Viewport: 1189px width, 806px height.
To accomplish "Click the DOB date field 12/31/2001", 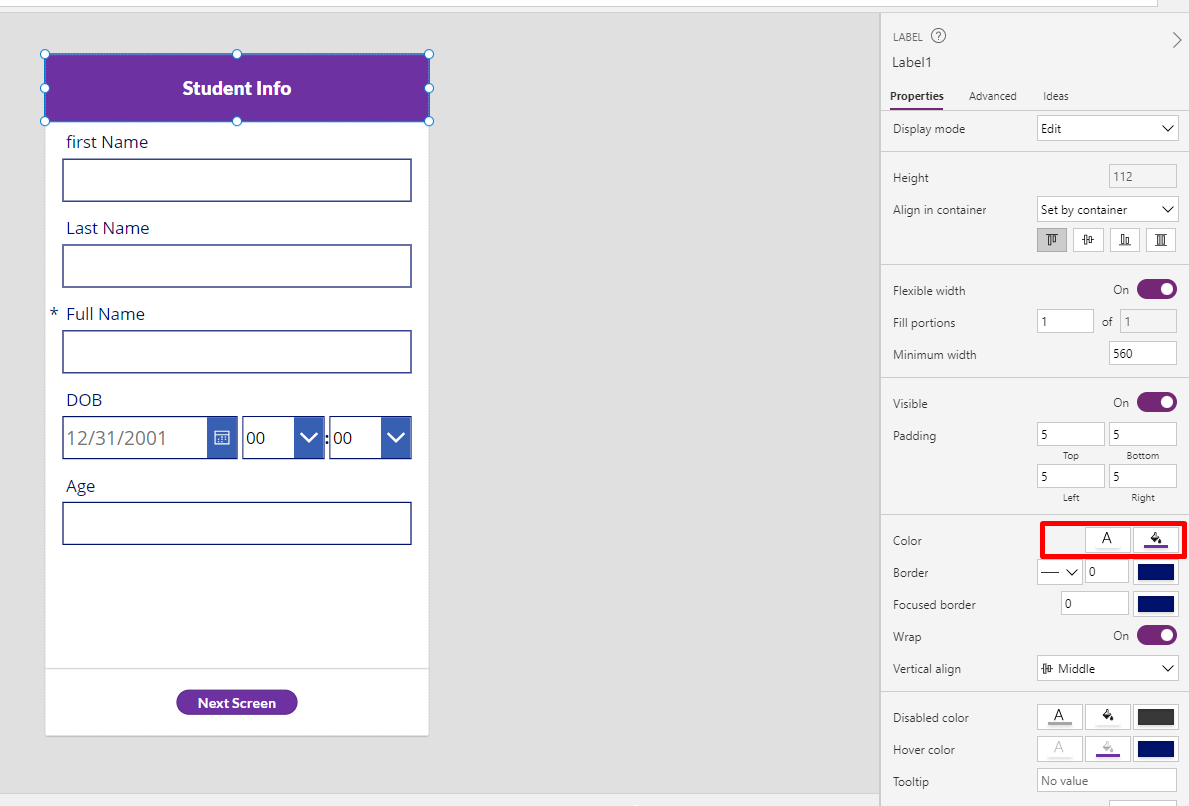I will tap(135, 437).
